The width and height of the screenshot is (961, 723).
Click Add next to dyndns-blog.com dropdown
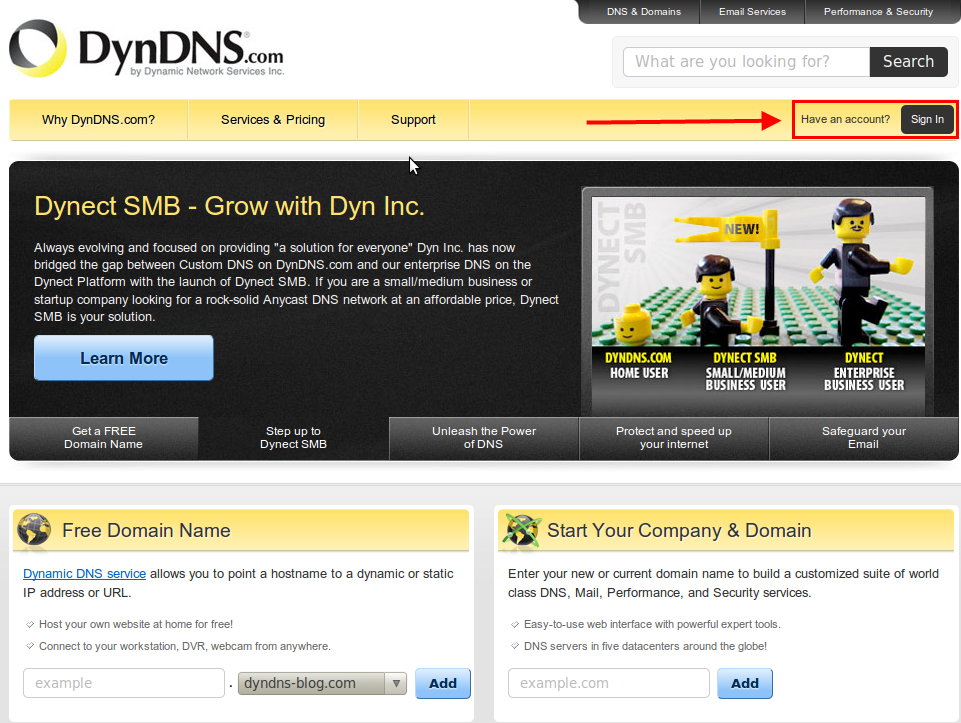click(x=443, y=683)
